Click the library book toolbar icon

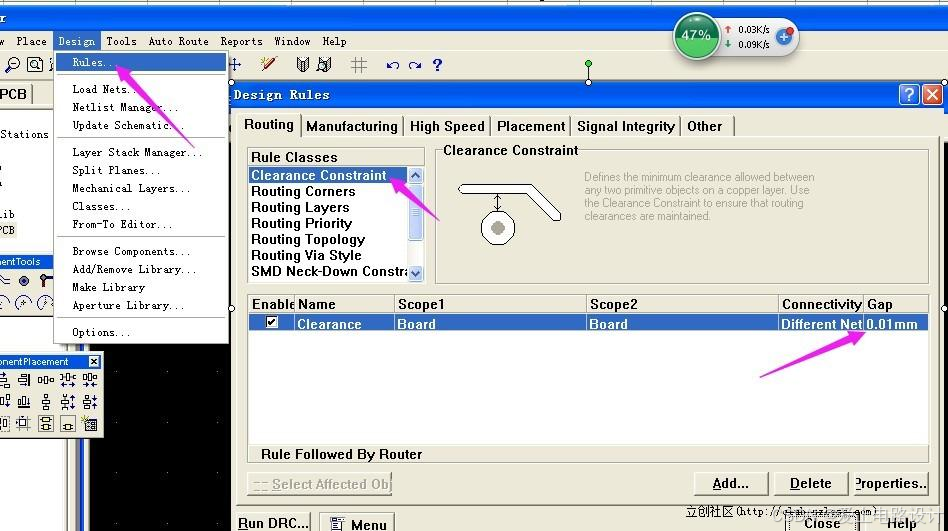(x=303, y=64)
